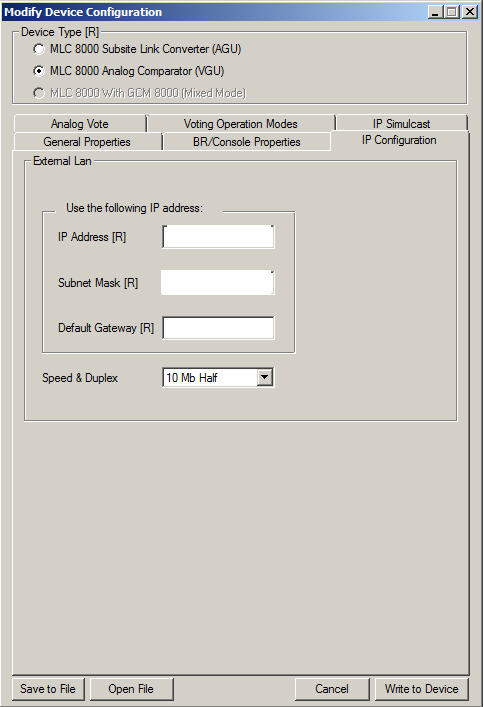
Task: Open the Voting Operation Modes tab
Action: point(240,124)
